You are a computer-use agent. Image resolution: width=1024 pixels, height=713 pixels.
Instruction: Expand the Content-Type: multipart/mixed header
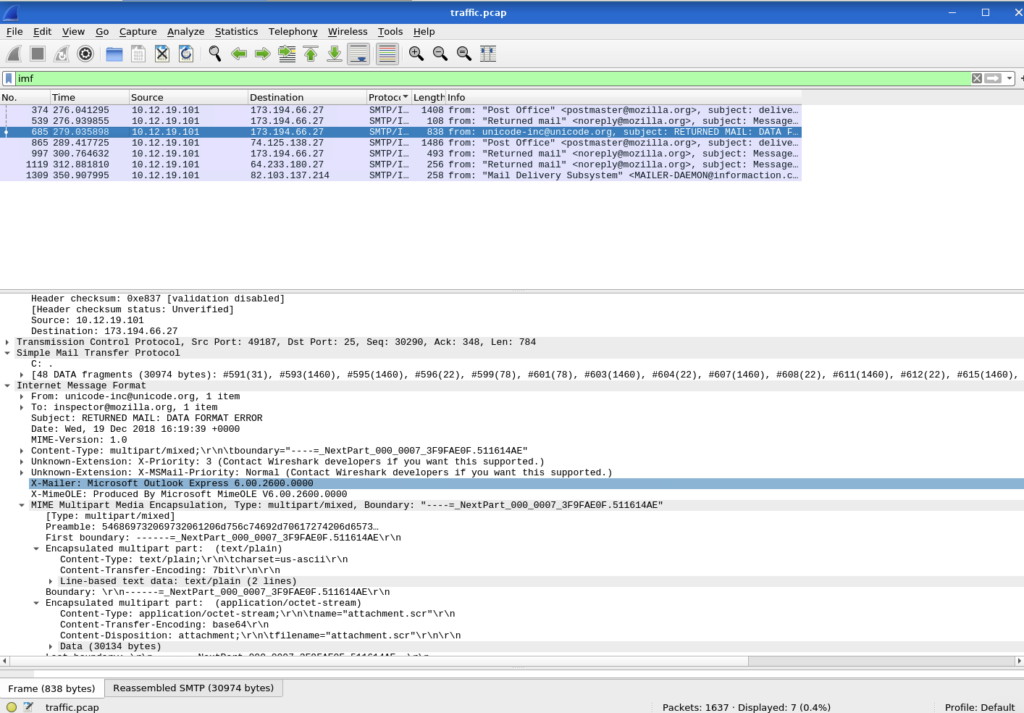tap(22, 451)
